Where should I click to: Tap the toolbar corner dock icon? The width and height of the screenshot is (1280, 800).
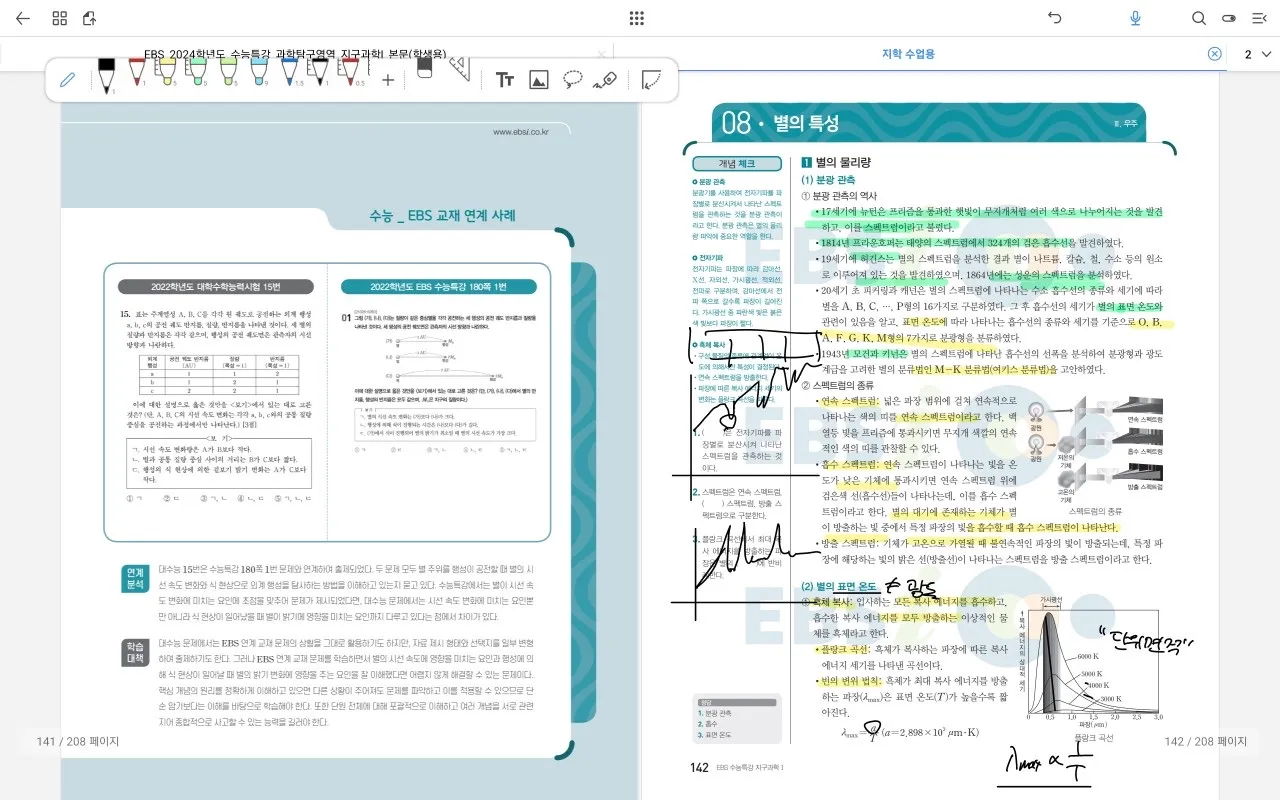click(x=651, y=80)
